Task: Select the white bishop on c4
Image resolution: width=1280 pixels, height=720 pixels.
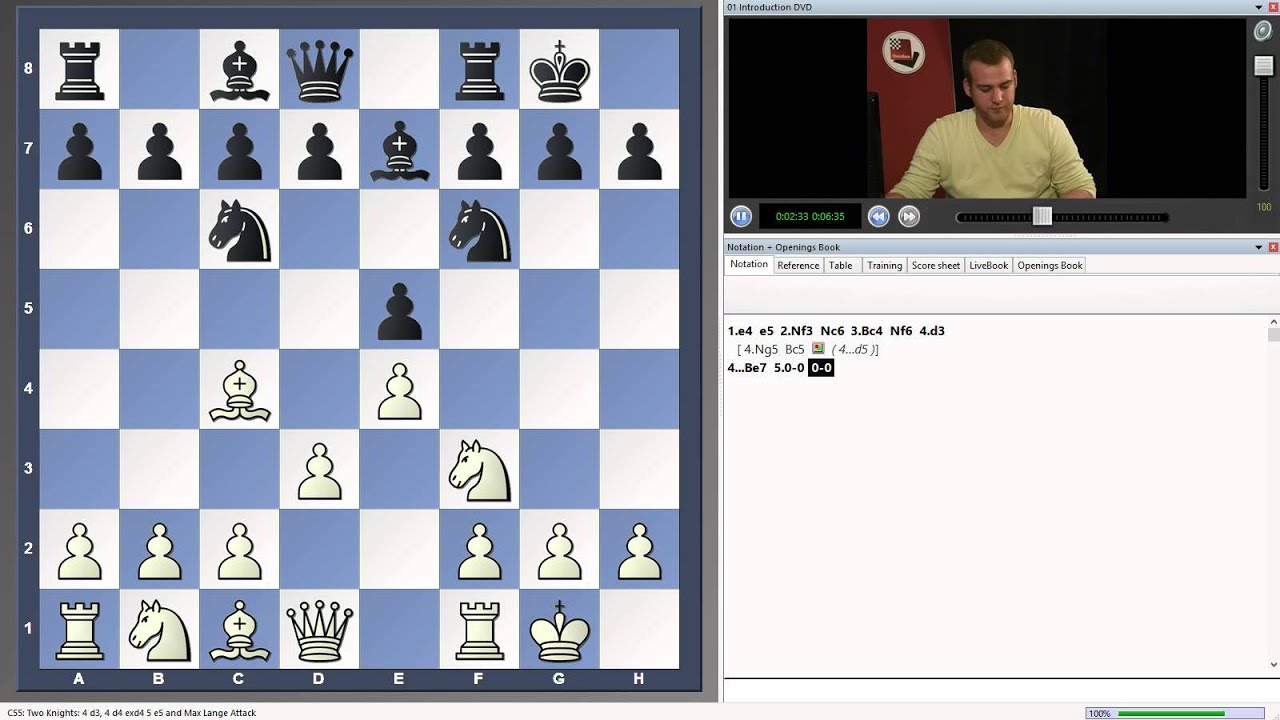Action: (239, 389)
